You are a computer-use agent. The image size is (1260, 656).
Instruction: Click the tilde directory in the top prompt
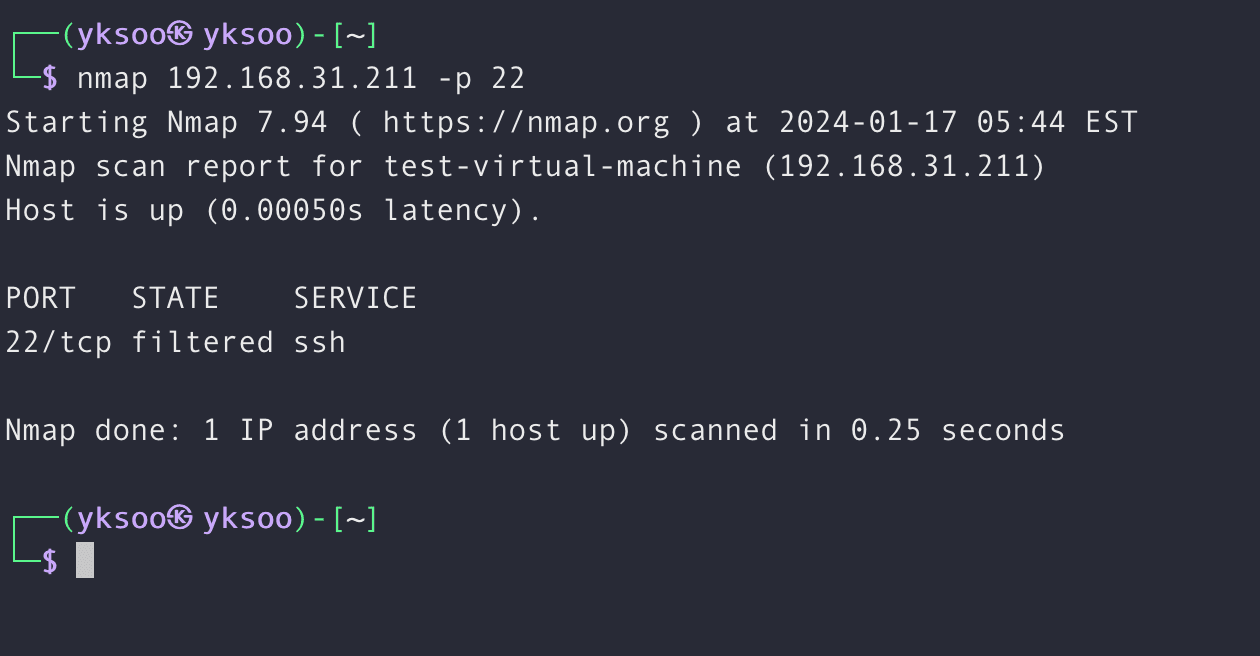click(355, 36)
